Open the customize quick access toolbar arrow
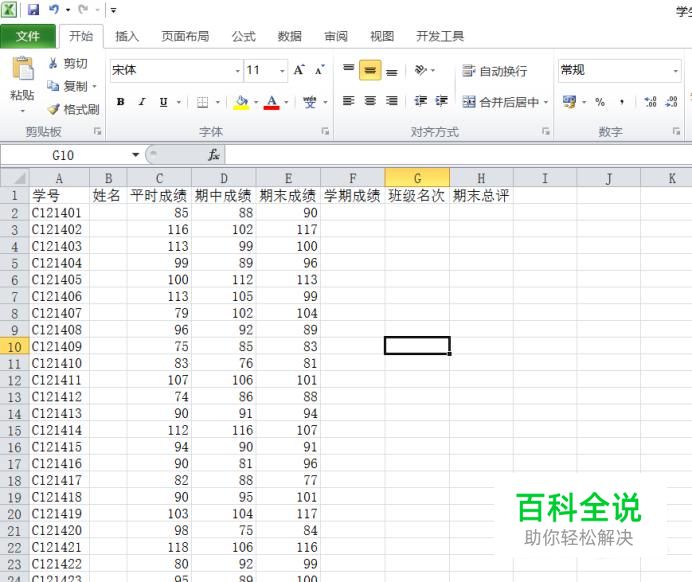 [113, 10]
